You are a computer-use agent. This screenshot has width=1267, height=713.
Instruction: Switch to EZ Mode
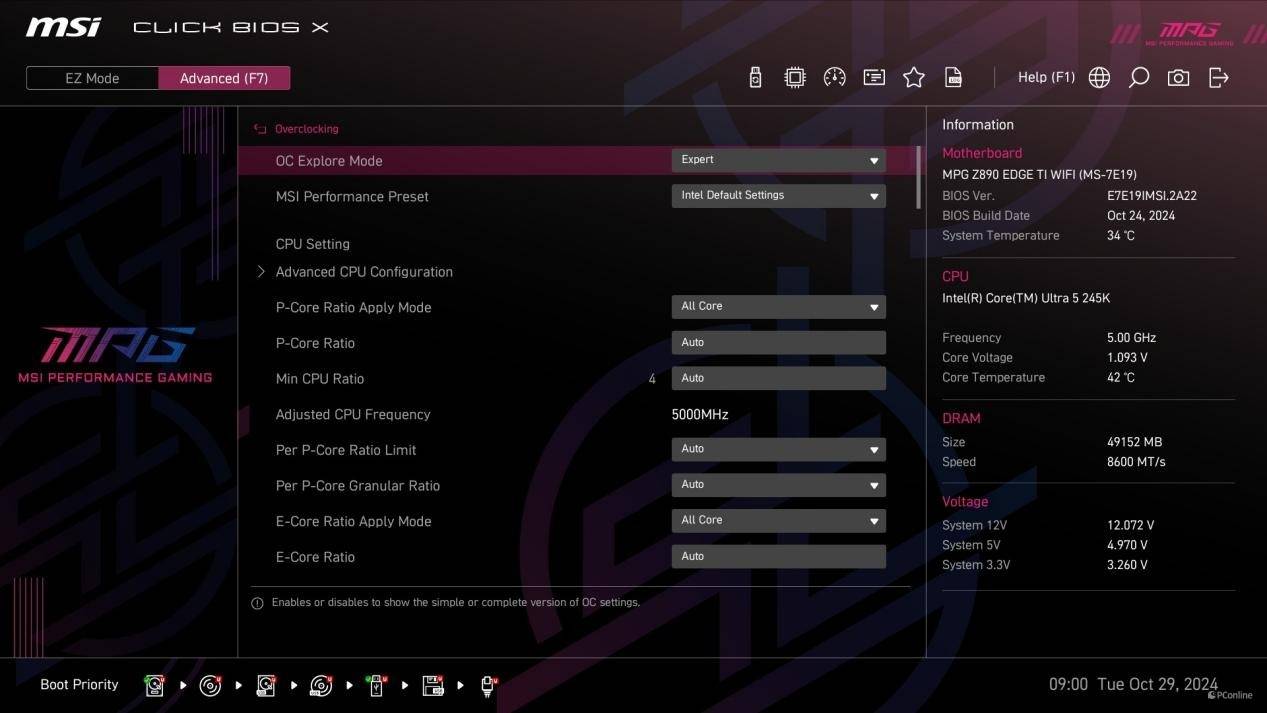92,78
